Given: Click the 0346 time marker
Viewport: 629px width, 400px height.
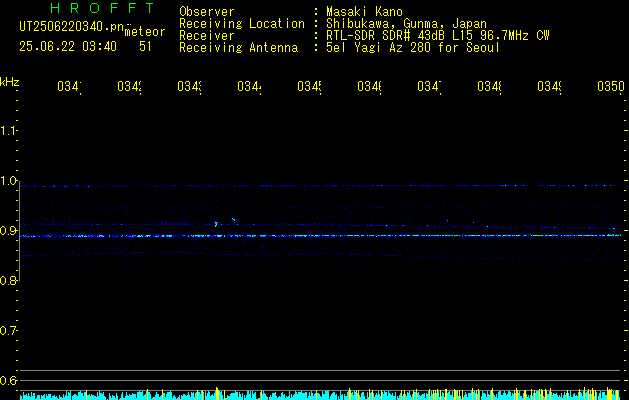Looking at the screenshot, I should pos(369,87).
